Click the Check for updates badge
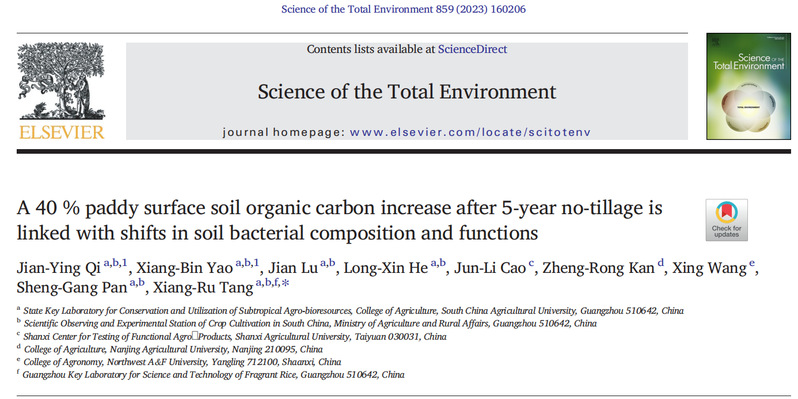Image resolution: width=798 pixels, height=399 pixels. pyautogui.click(x=726, y=219)
